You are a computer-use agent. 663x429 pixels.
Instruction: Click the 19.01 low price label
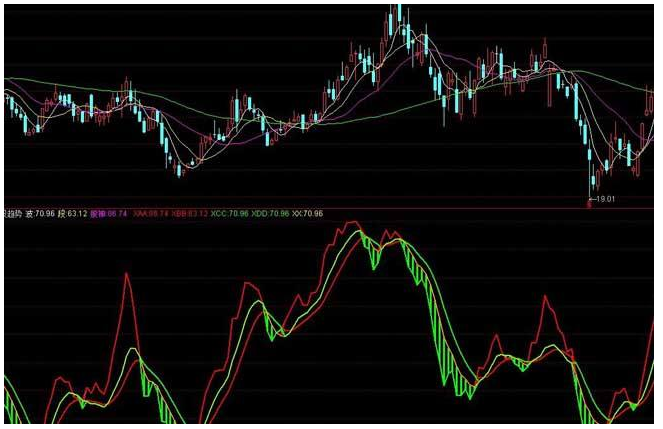pos(608,200)
